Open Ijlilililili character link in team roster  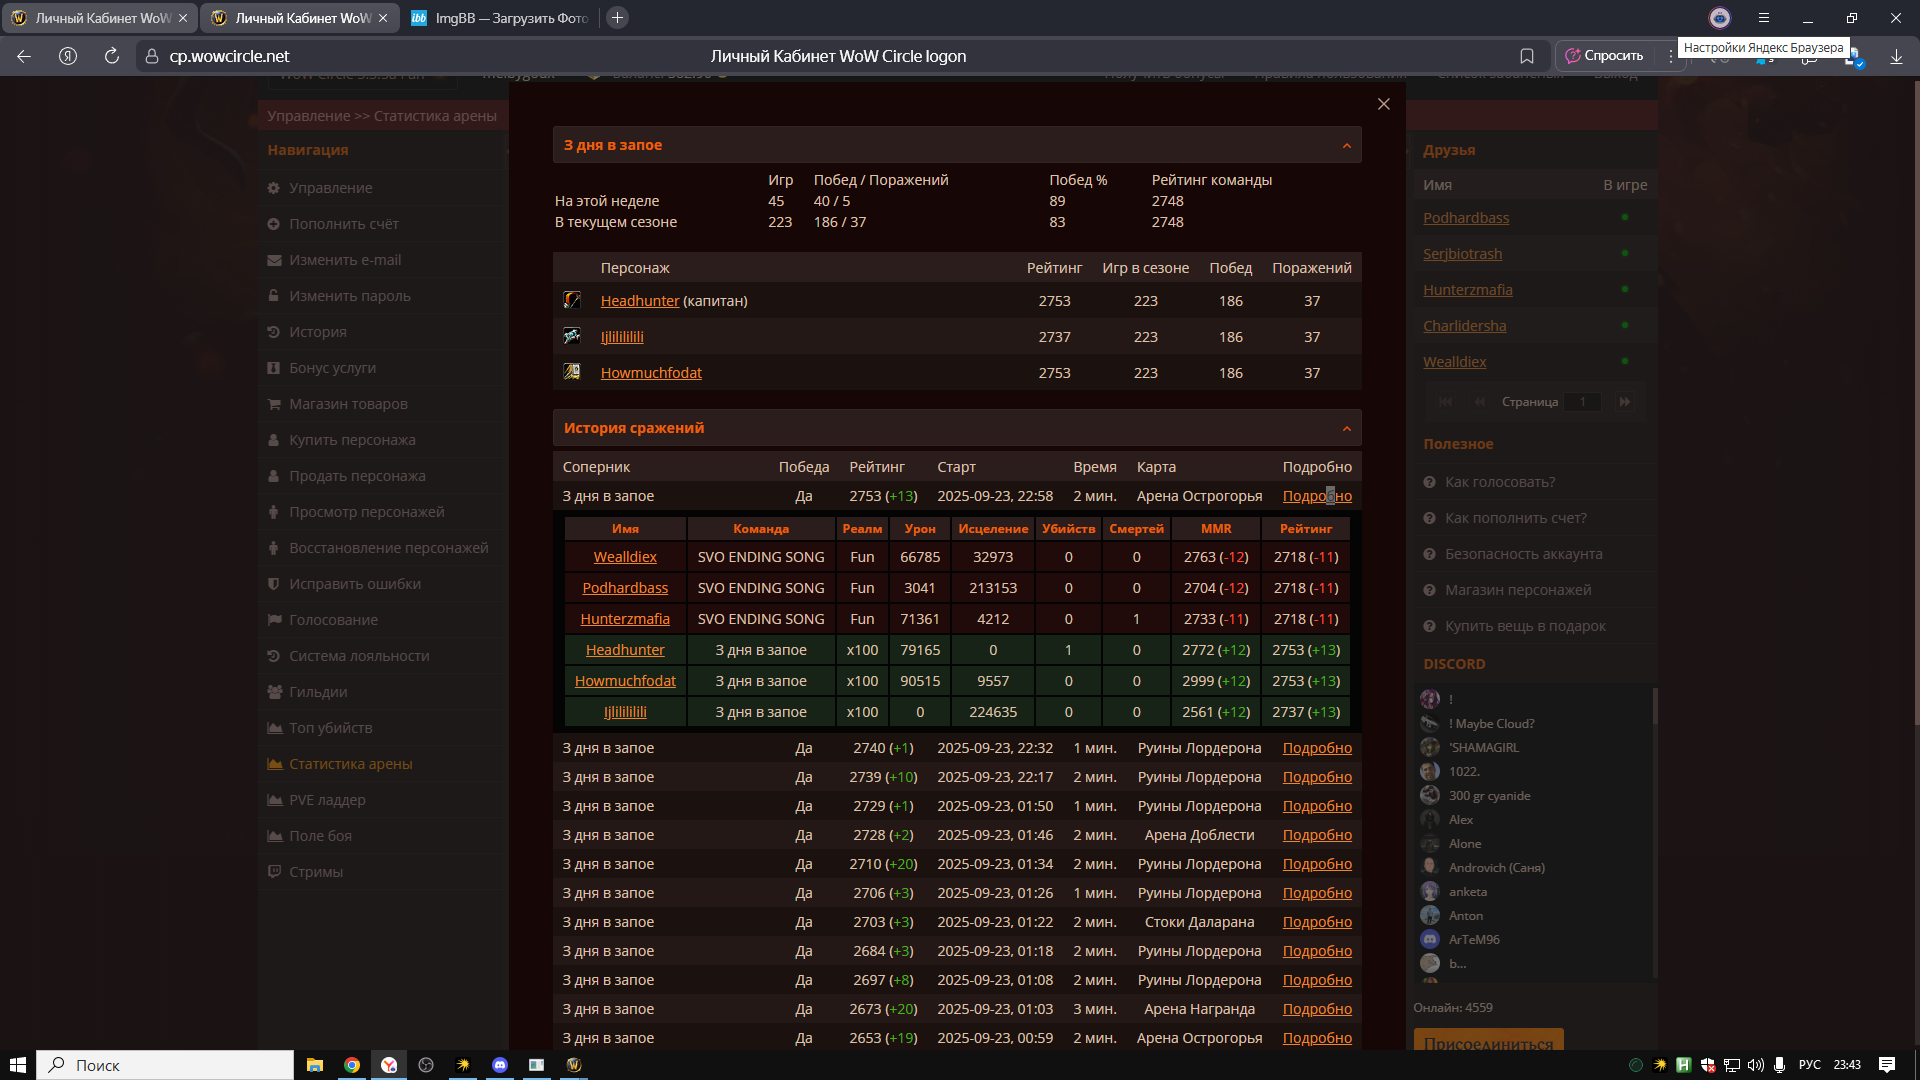click(x=622, y=337)
